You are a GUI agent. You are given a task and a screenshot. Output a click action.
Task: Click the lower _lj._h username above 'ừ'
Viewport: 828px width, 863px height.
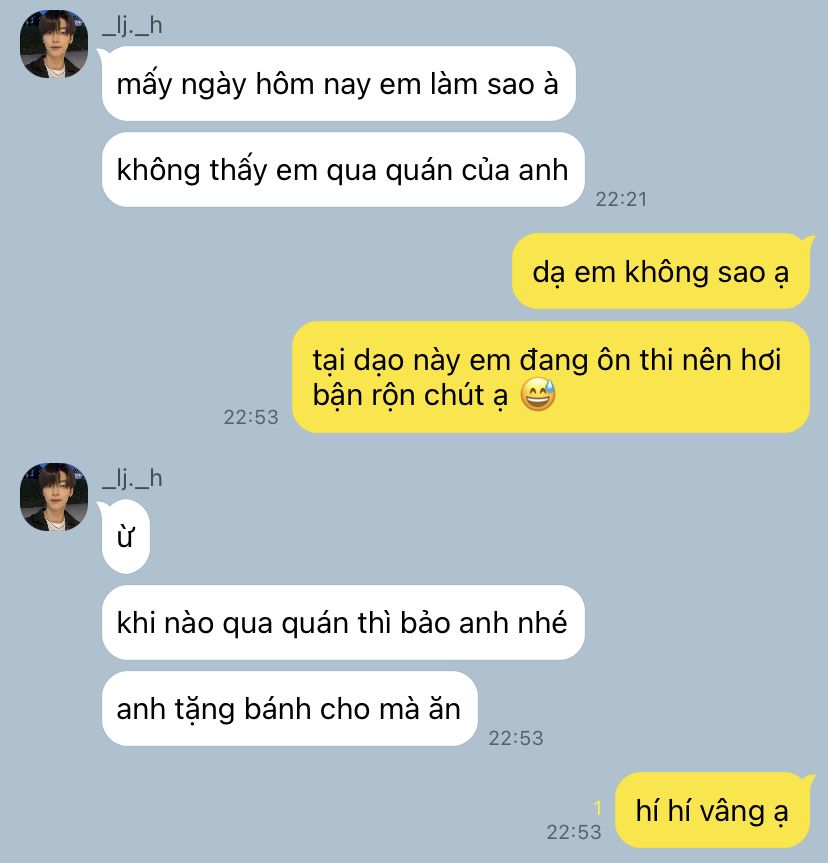click(132, 479)
